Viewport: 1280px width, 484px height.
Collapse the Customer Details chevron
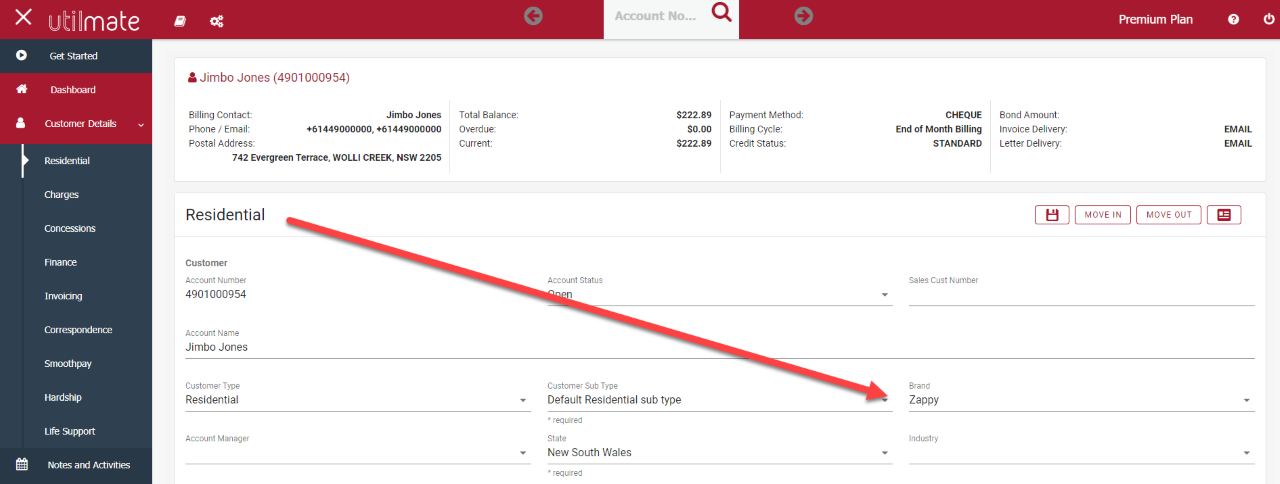coord(141,125)
